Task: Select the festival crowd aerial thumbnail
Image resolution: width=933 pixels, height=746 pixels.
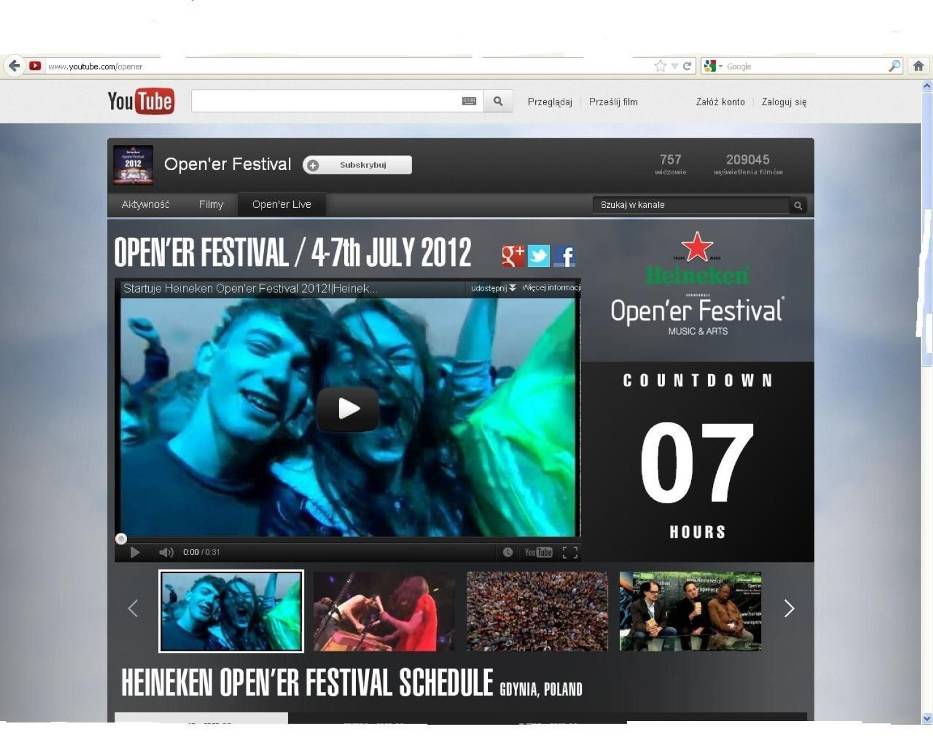Action: (x=537, y=611)
